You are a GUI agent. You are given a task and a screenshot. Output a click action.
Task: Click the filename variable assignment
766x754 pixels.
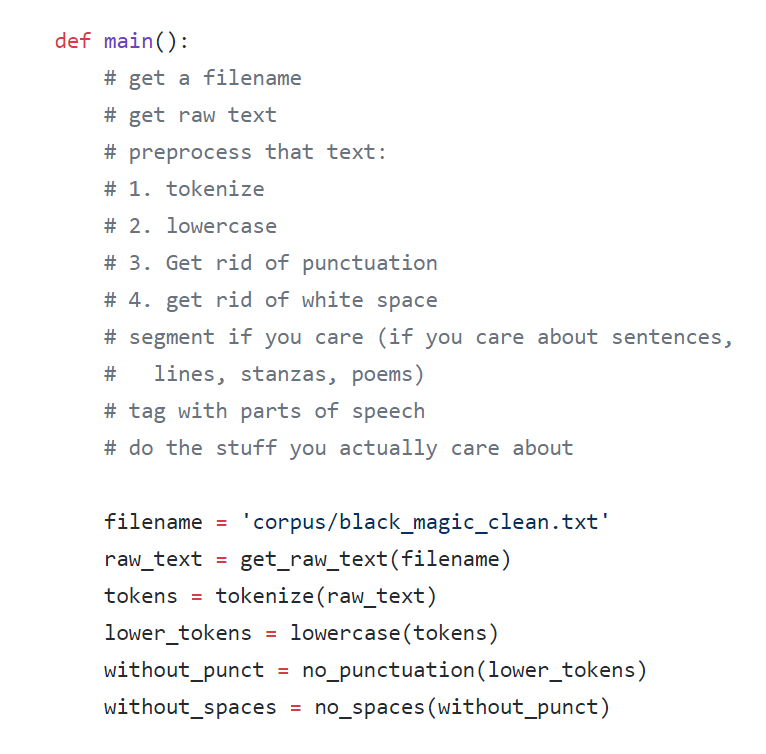tap(357, 522)
